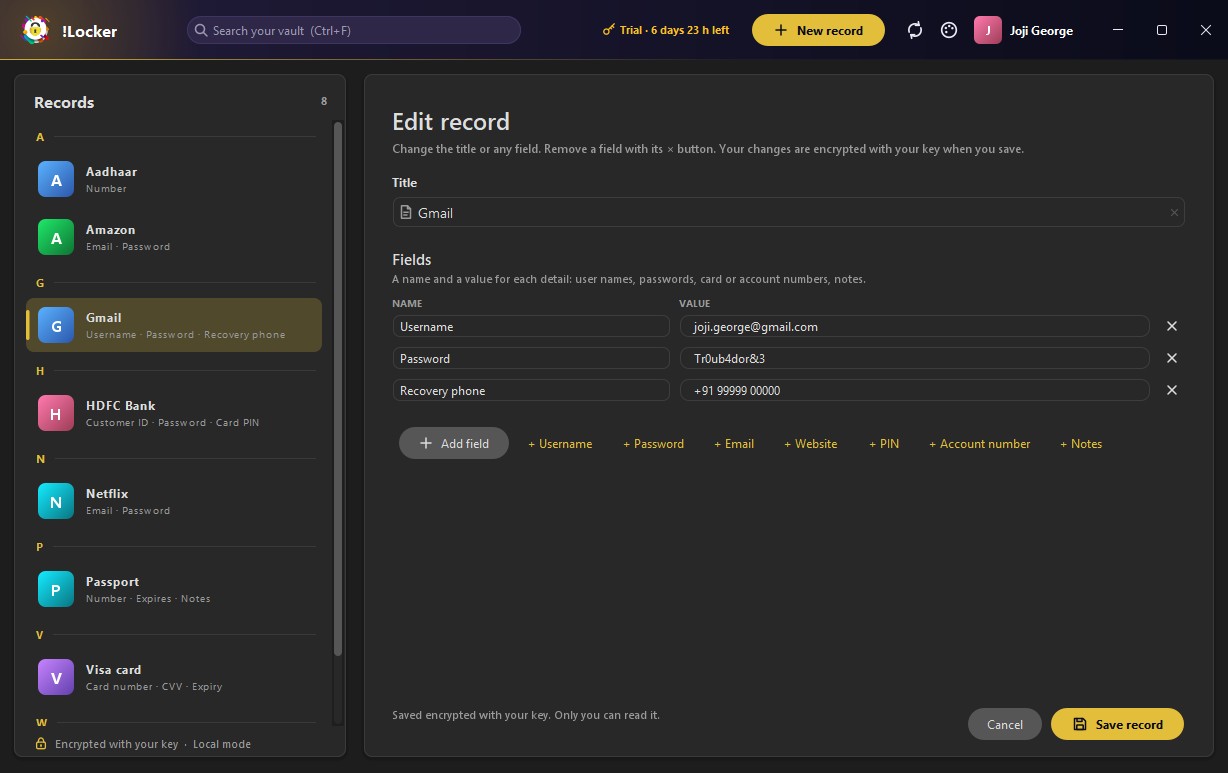Click the joji.george@gmail.com value field
Screen dimensions: 1228x773
tap(914, 326)
